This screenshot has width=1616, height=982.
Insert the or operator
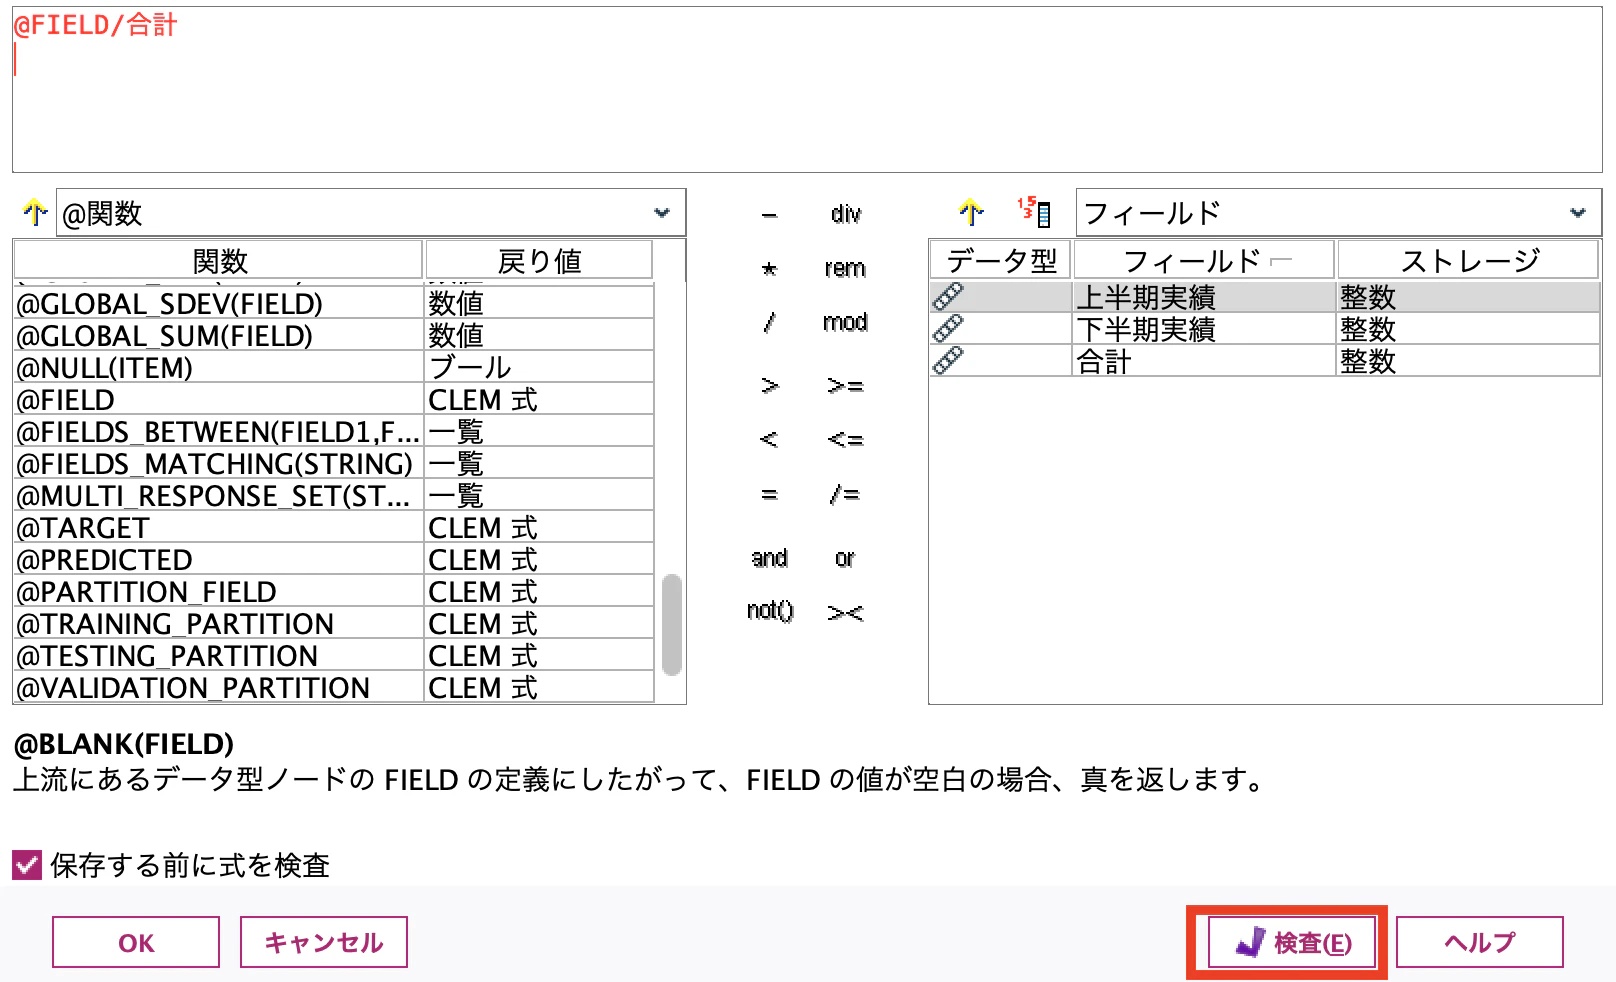tap(845, 558)
